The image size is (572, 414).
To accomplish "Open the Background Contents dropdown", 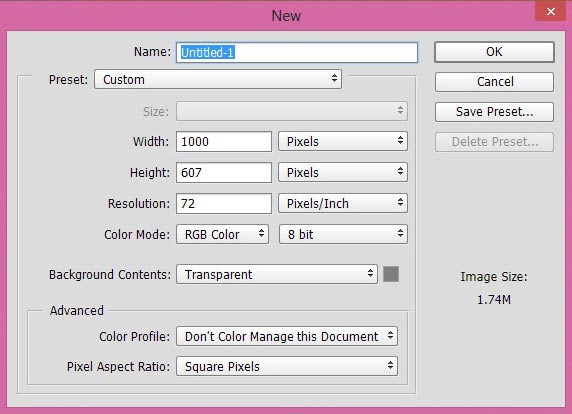I will point(277,274).
